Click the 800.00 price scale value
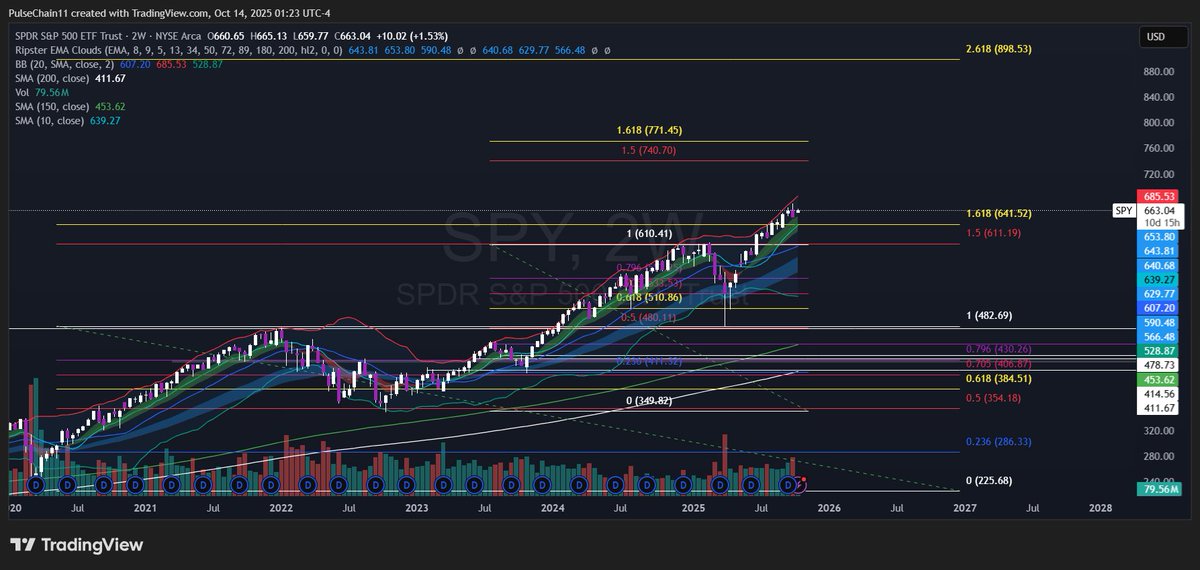The image size is (1200, 570). coord(1160,123)
